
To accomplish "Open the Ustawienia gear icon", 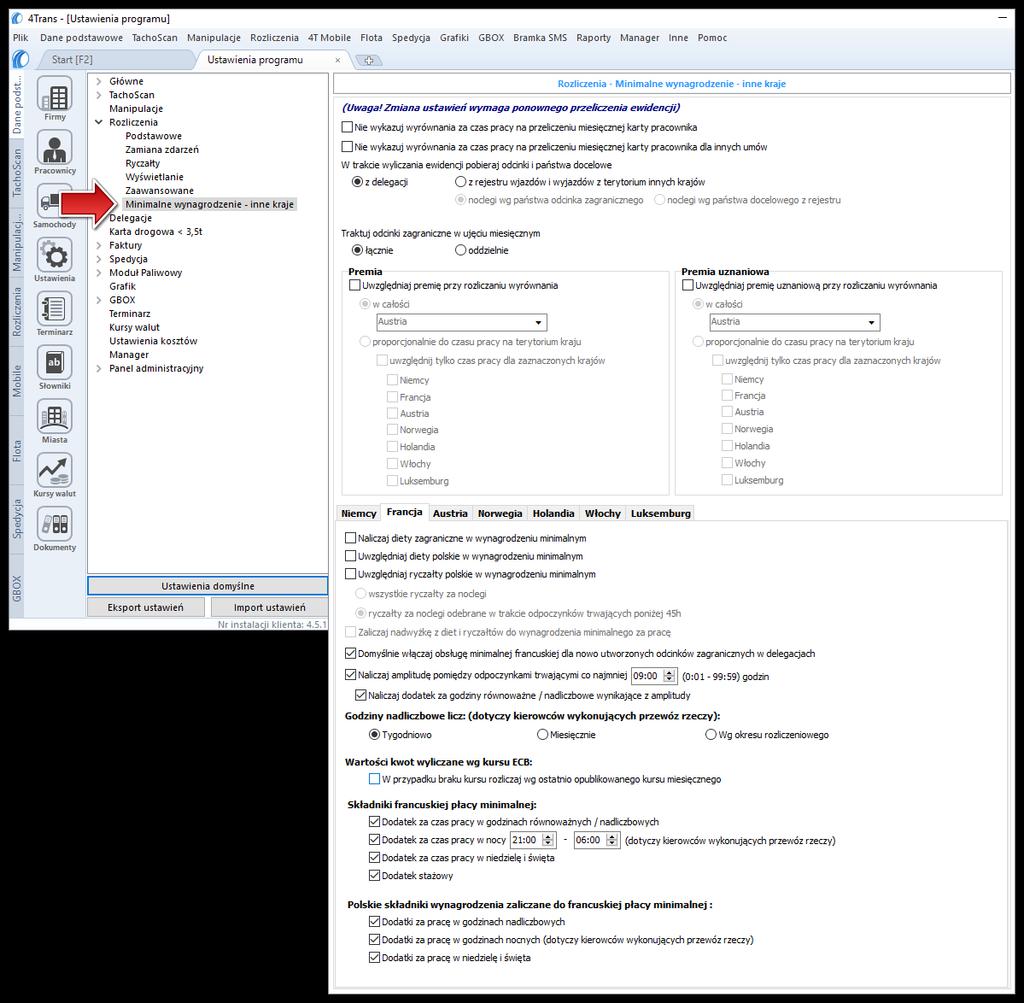I will pyautogui.click(x=55, y=255).
